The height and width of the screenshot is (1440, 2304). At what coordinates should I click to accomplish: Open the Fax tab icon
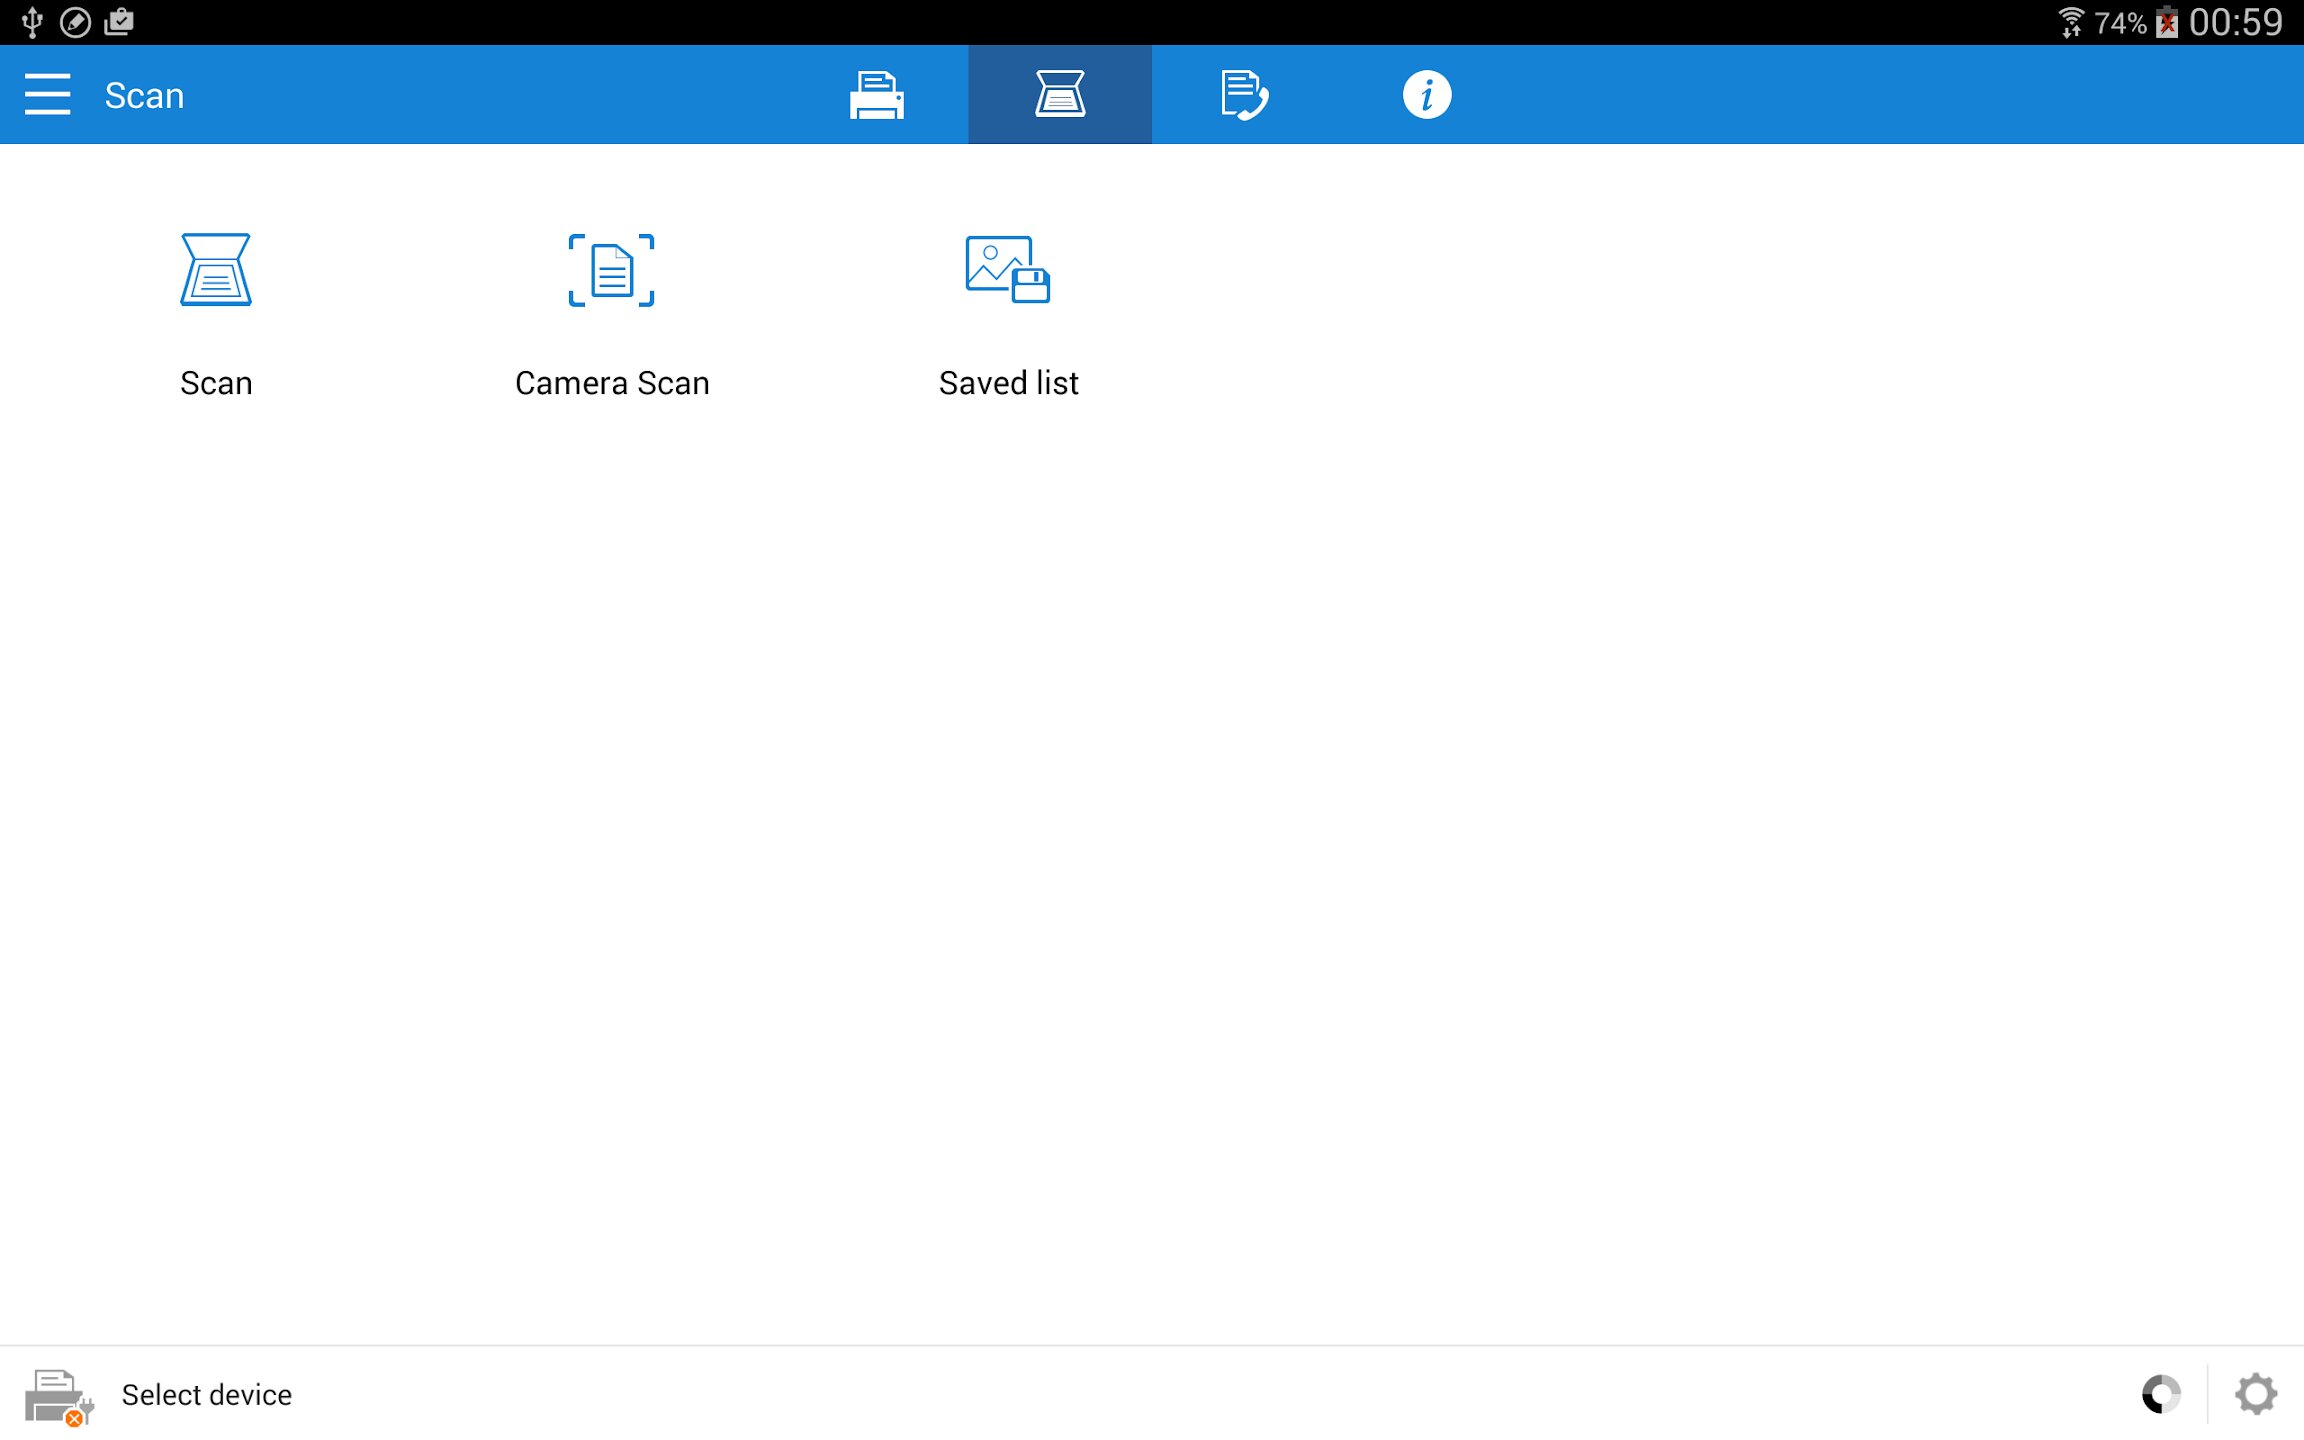(x=1243, y=95)
